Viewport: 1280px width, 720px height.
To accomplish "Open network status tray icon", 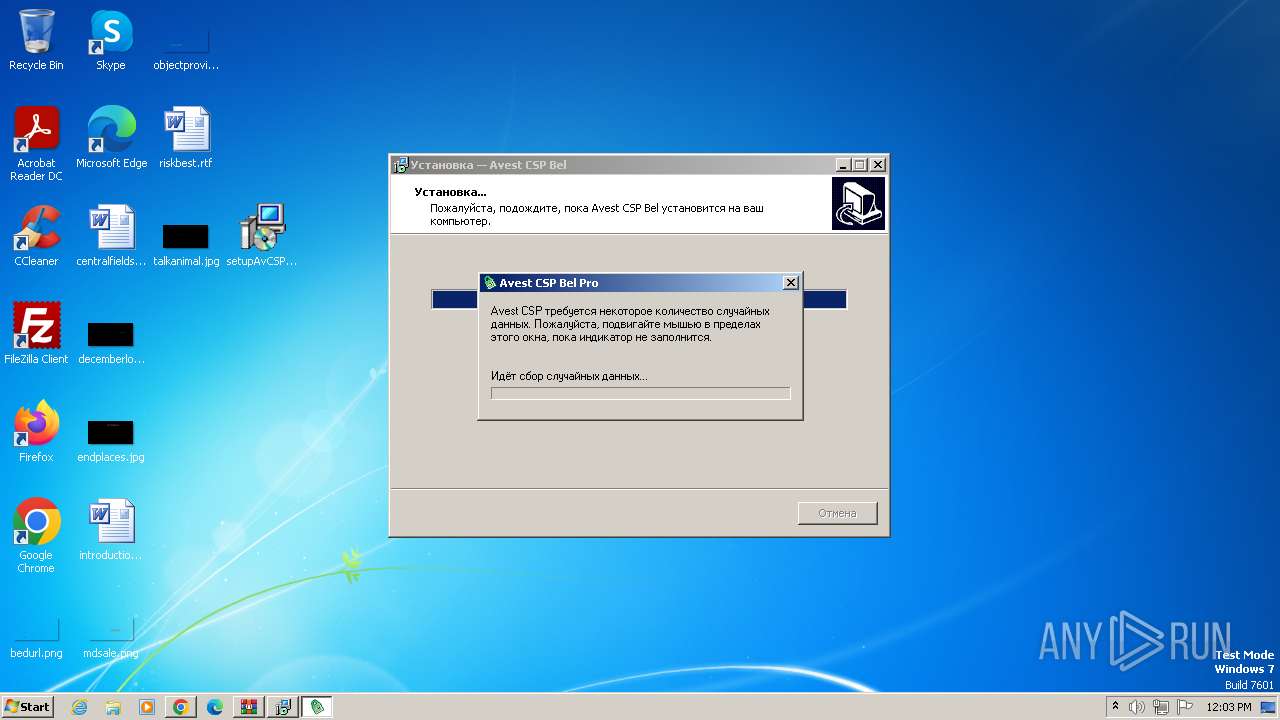I will [x=1161, y=707].
